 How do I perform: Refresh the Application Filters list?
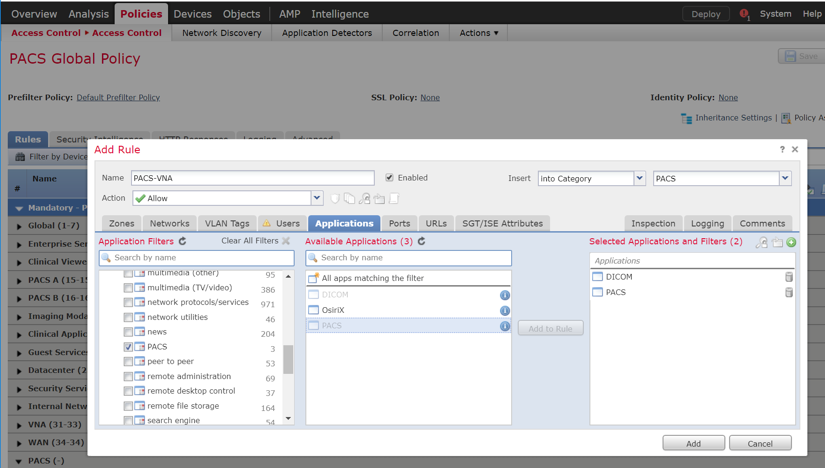click(x=183, y=241)
